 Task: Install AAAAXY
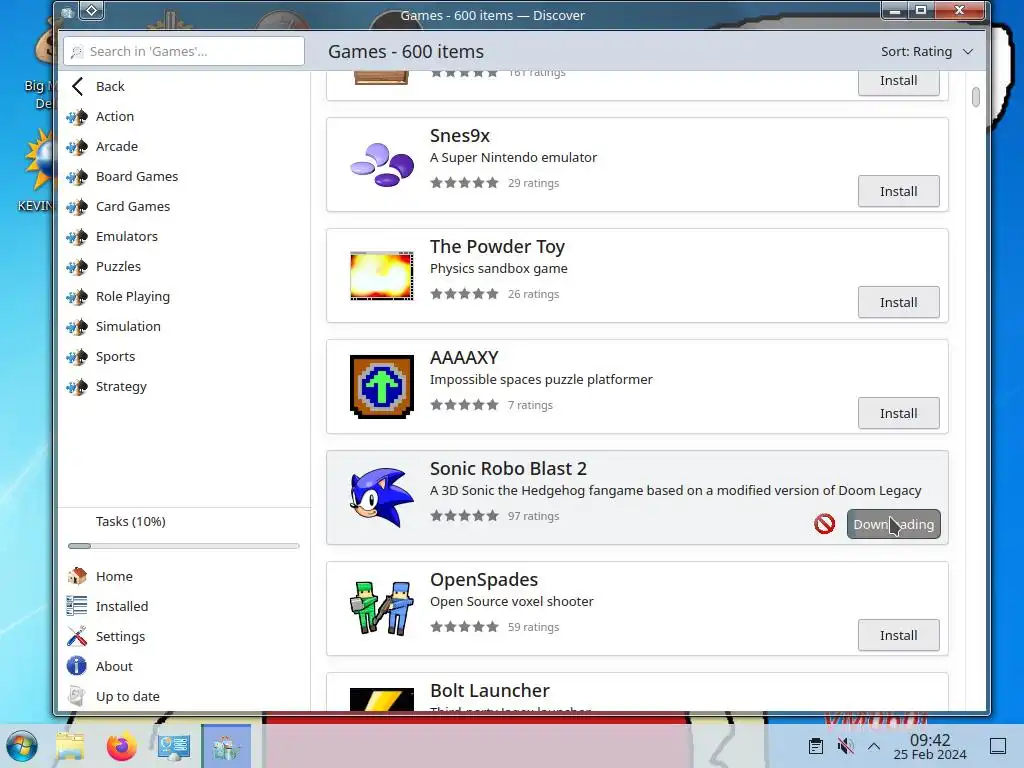coord(899,413)
